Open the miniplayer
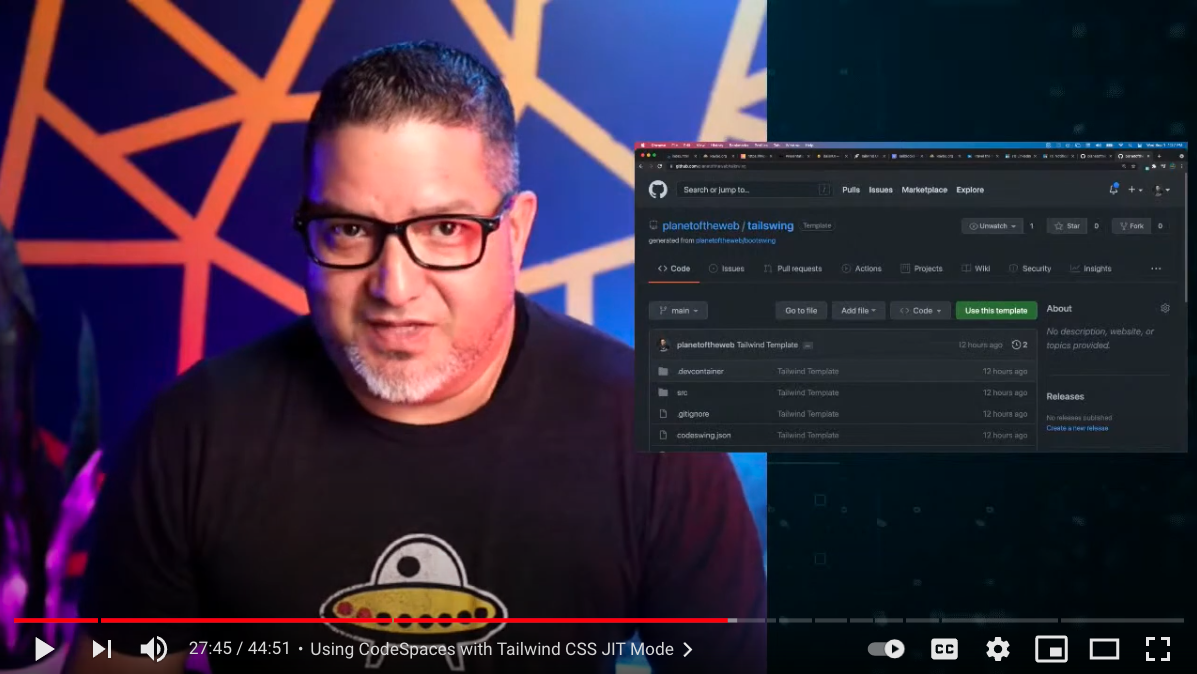This screenshot has width=1197, height=674. tap(1051, 649)
